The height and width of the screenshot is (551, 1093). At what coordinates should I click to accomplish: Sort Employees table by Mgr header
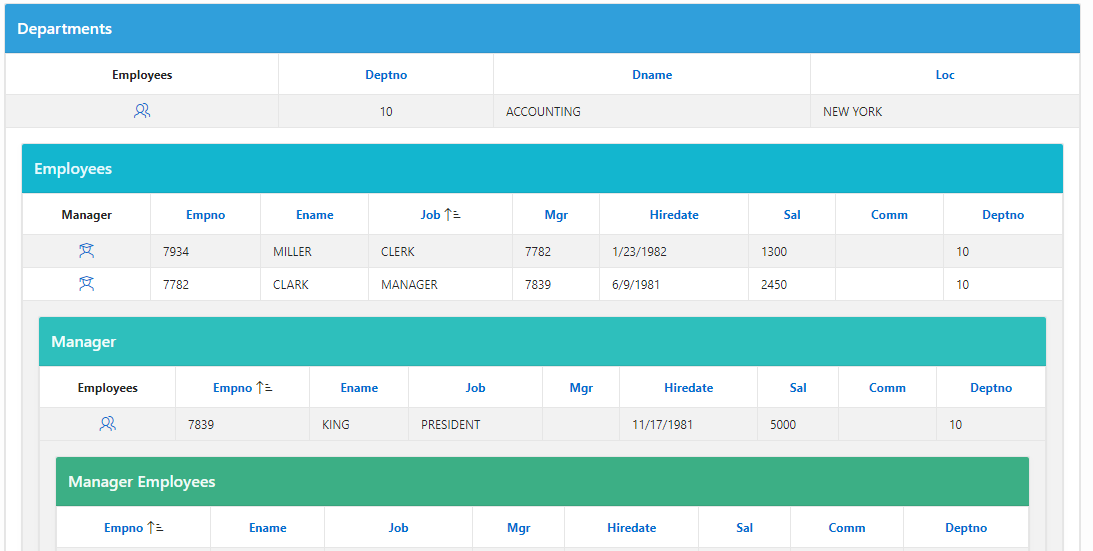(556, 215)
